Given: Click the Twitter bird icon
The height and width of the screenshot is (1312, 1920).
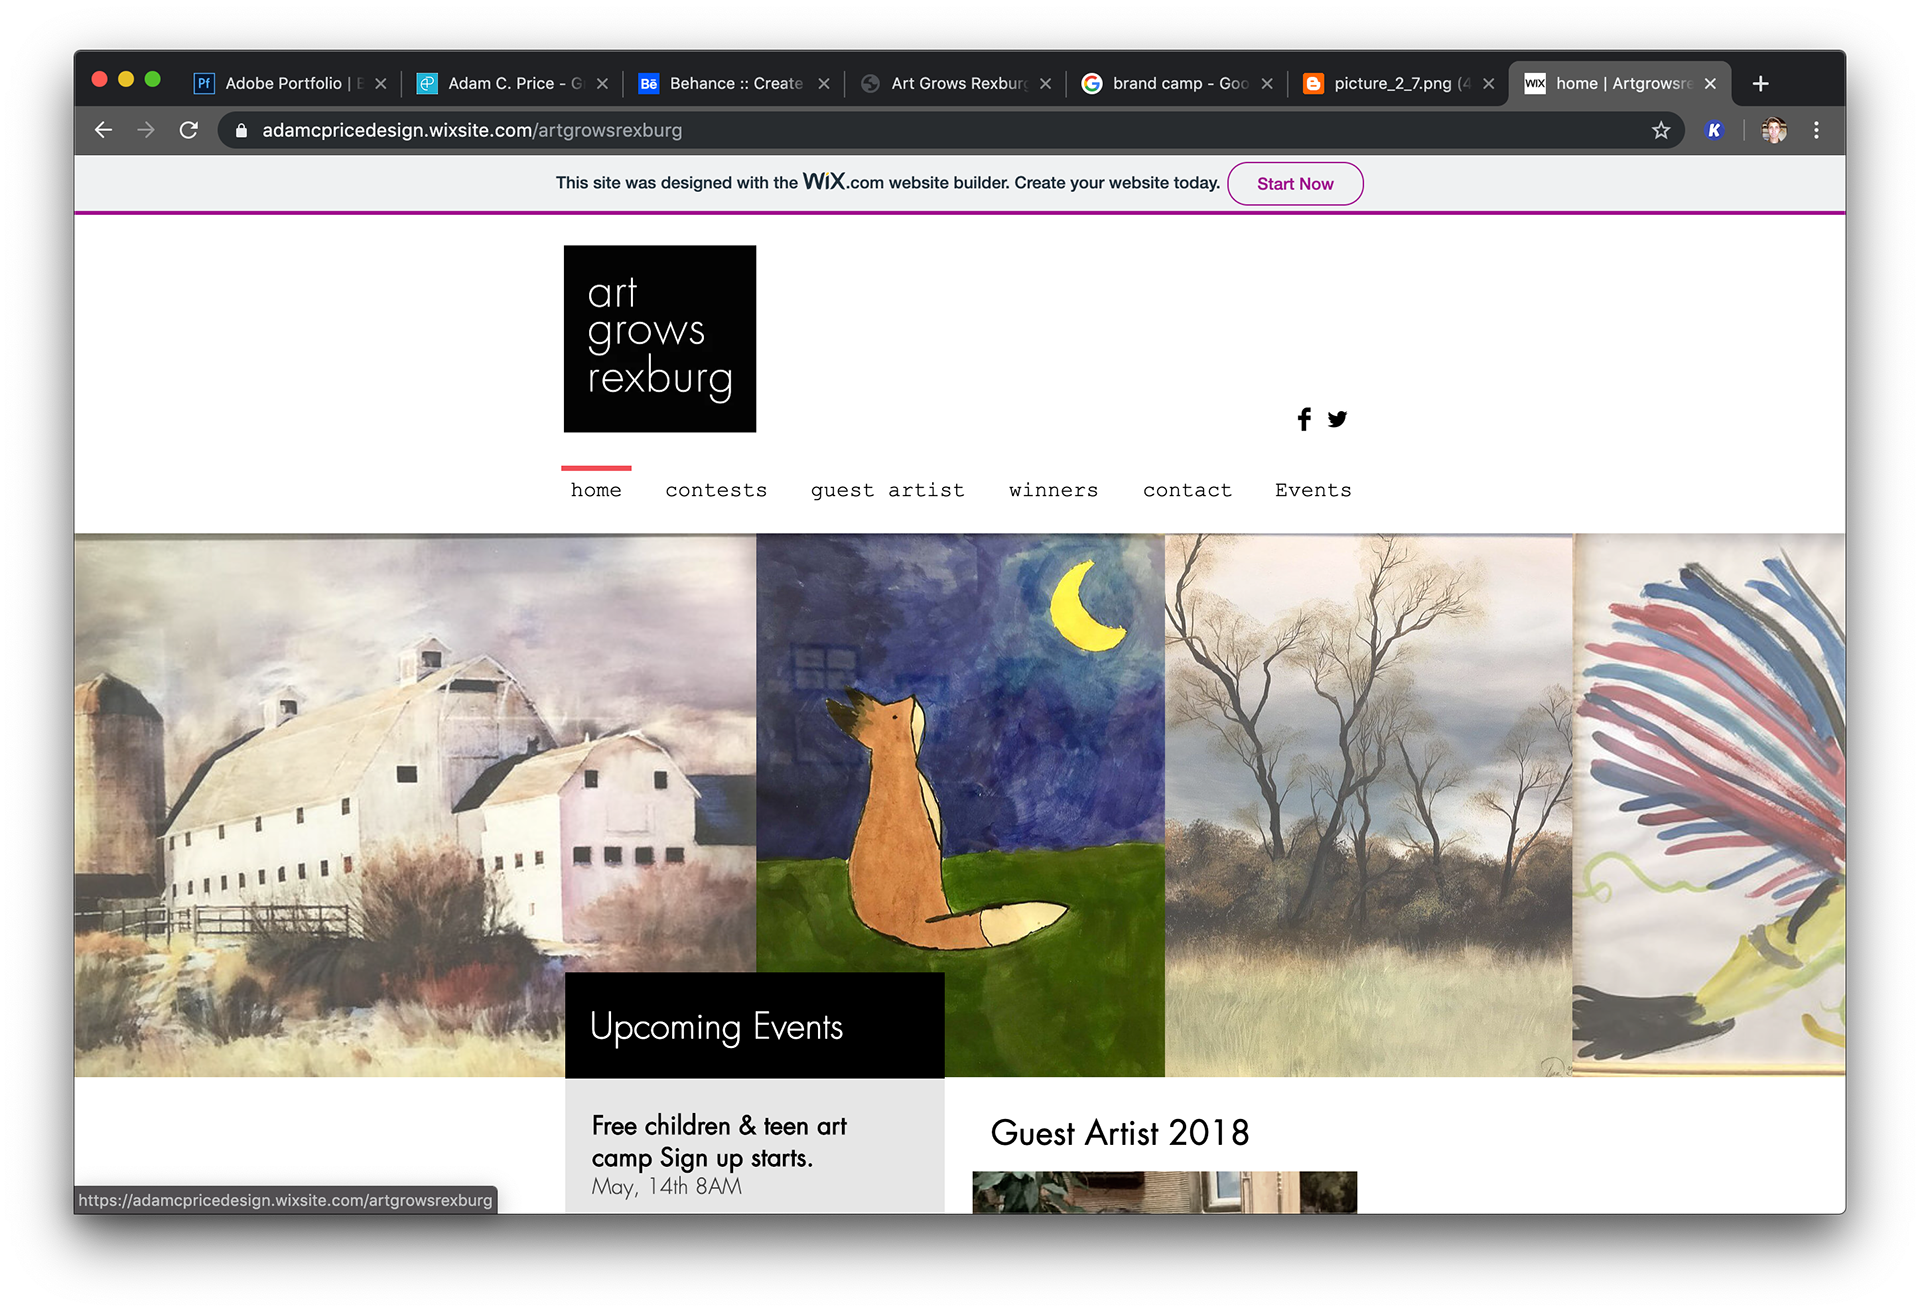Looking at the screenshot, I should (1337, 419).
